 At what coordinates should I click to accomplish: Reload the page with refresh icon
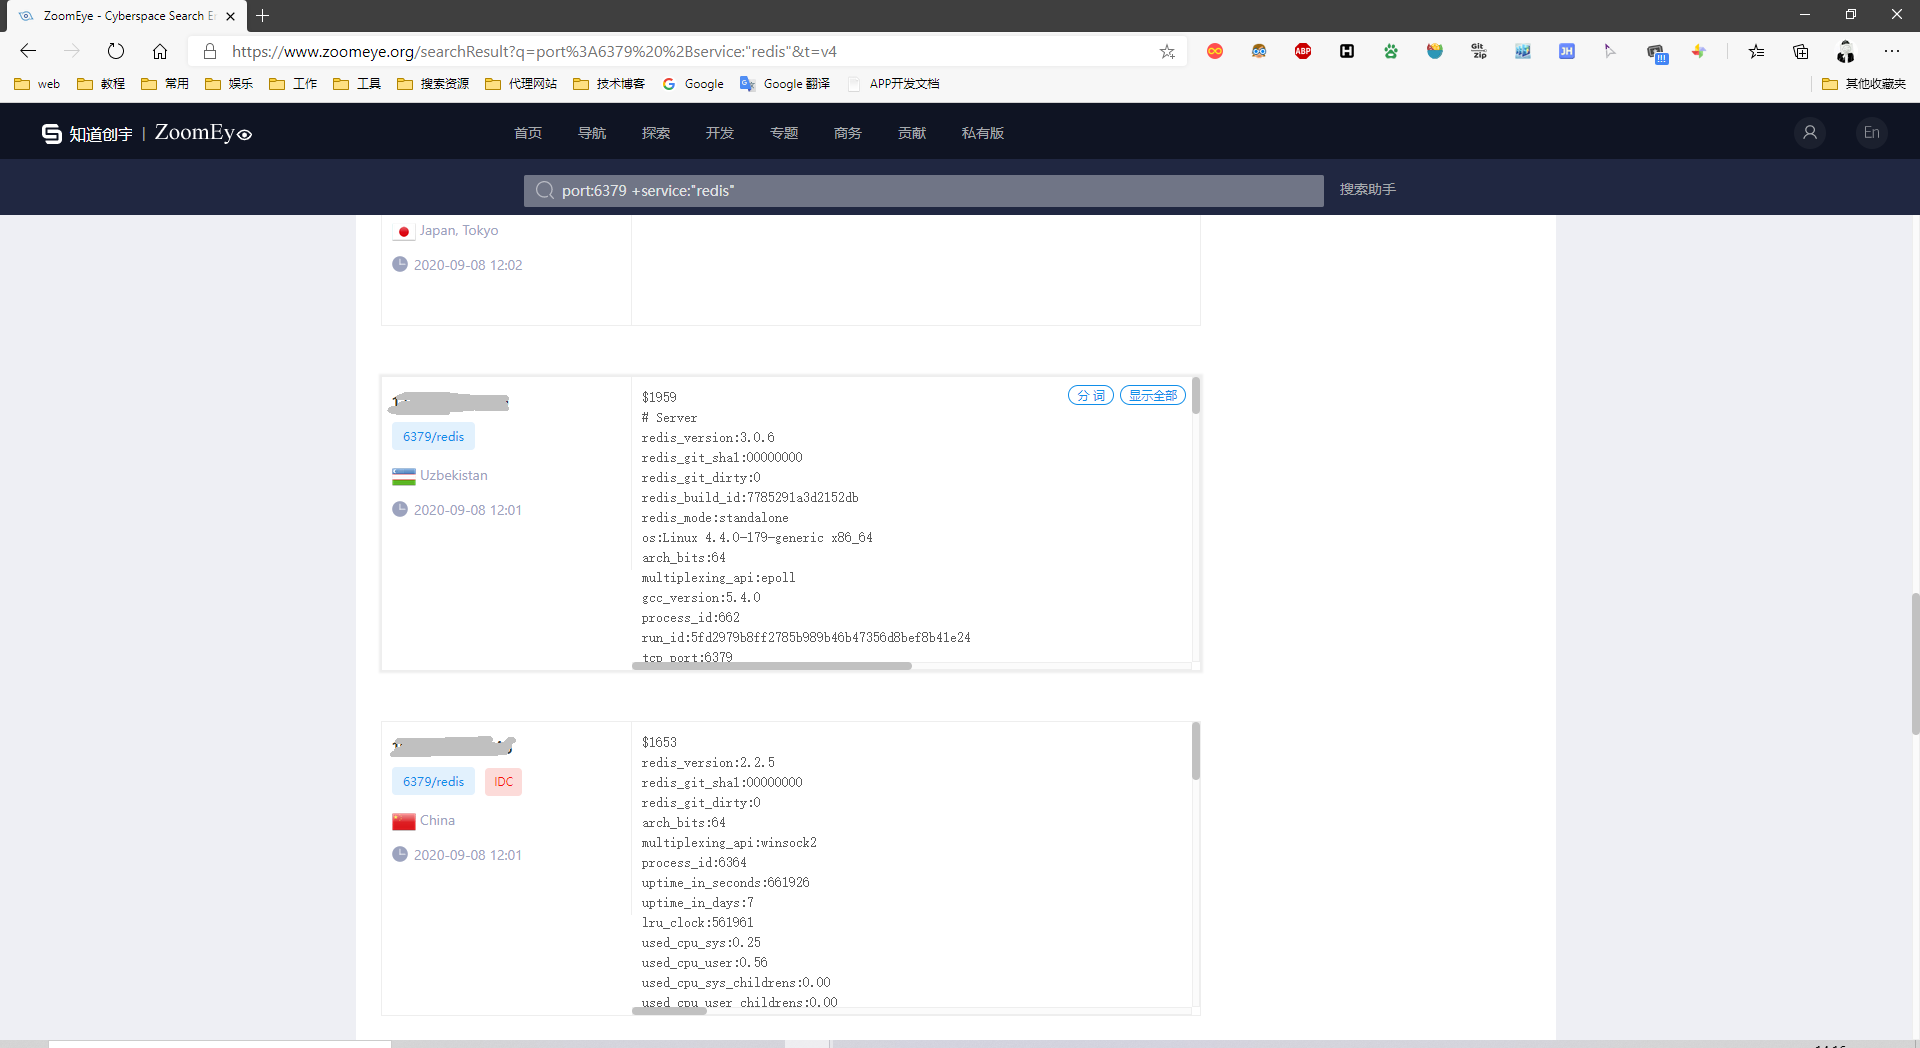click(116, 51)
